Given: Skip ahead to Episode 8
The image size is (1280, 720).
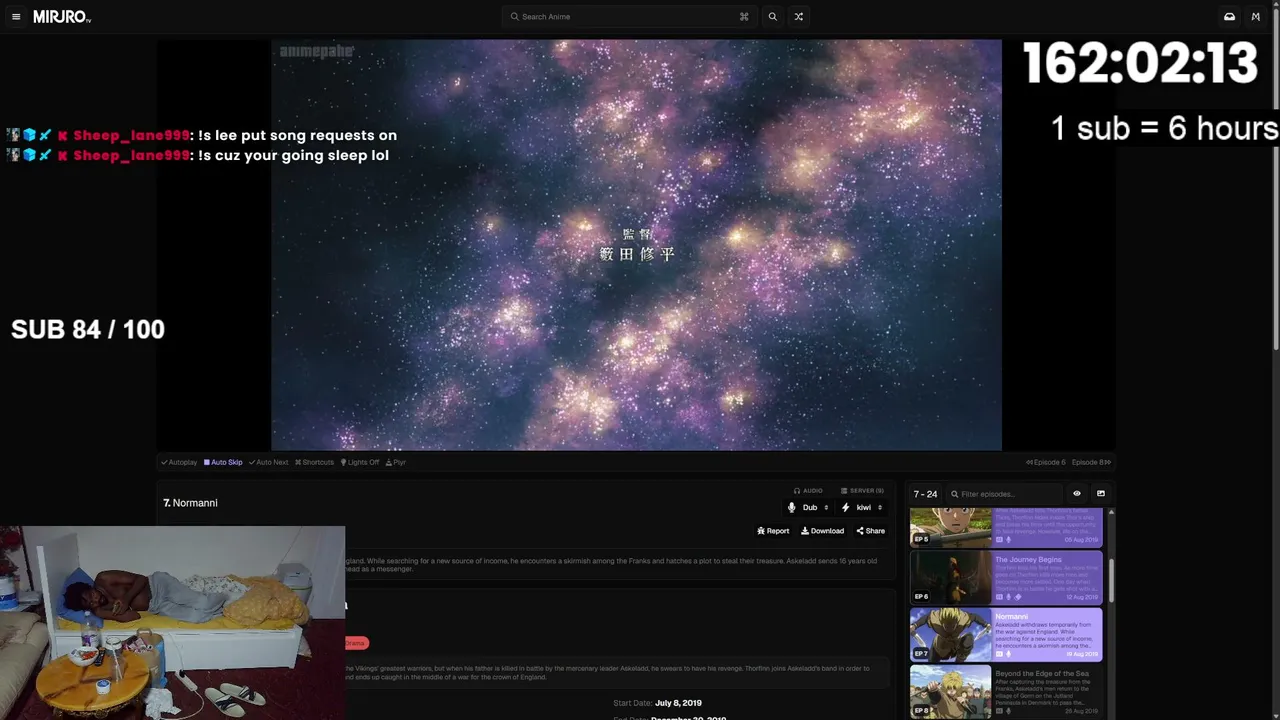Looking at the screenshot, I should (1091, 462).
